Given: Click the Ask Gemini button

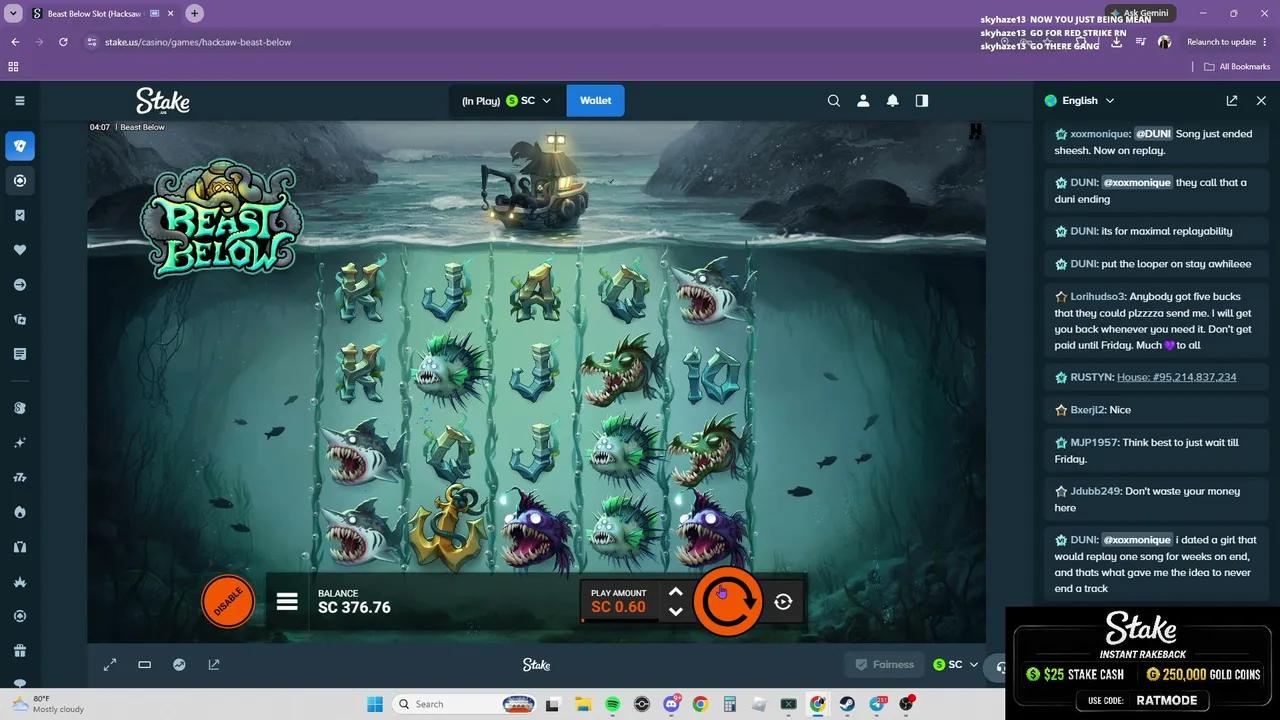Looking at the screenshot, I should 1140,13.
